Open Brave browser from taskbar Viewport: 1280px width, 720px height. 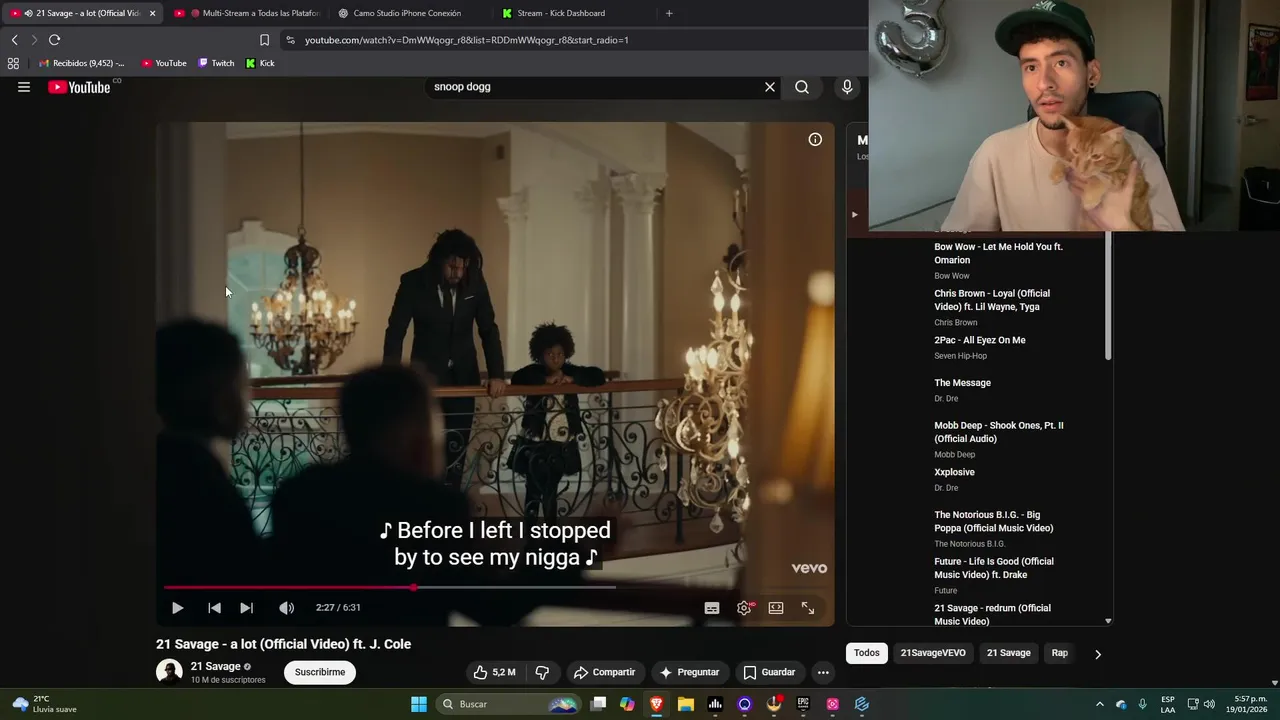(x=656, y=704)
